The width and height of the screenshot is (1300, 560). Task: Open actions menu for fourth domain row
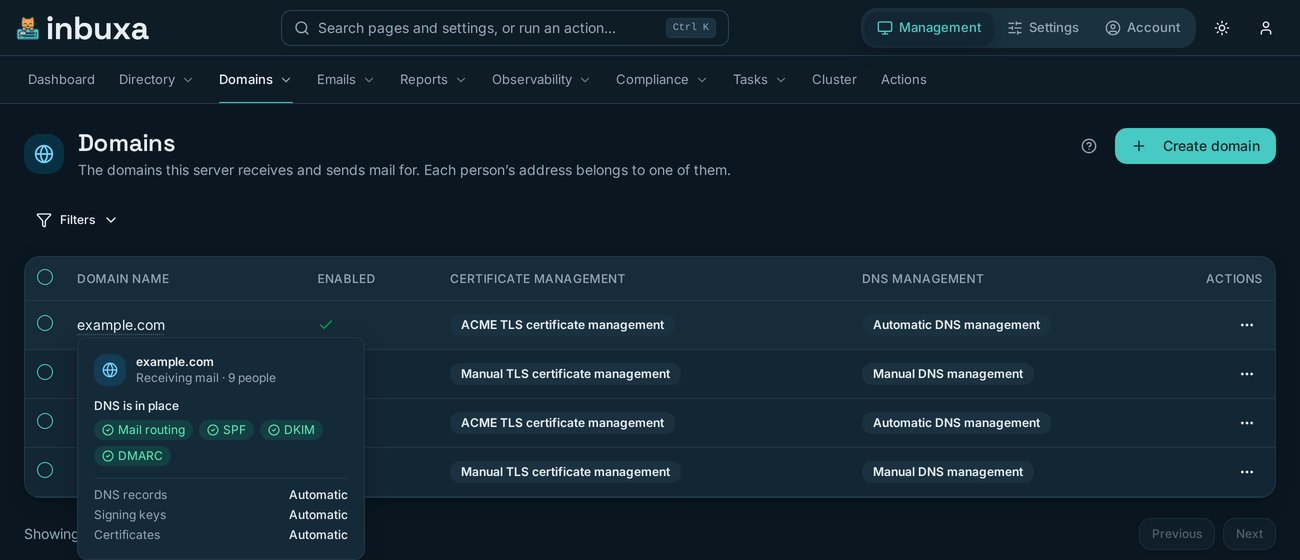pos(1247,472)
